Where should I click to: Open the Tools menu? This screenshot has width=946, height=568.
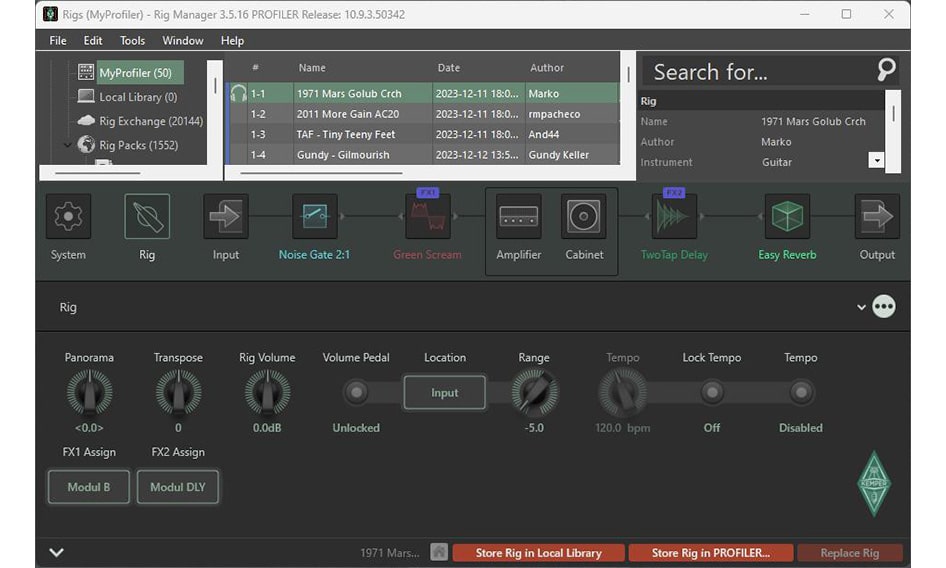(132, 41)
